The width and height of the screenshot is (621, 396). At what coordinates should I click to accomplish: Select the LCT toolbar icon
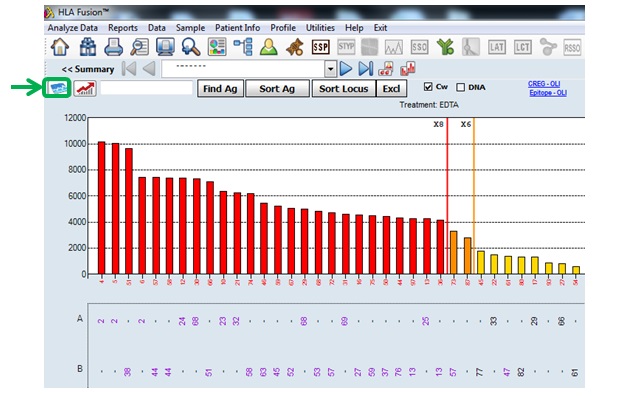point(522,47)
